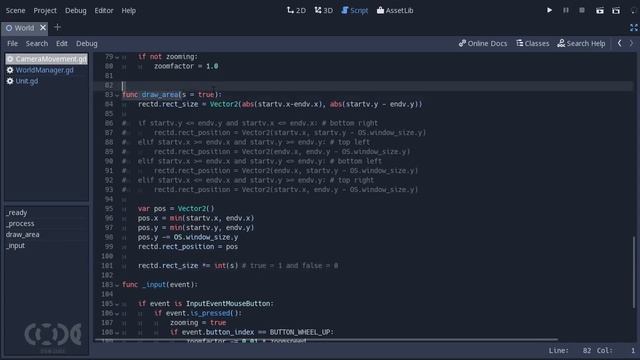Collapse fold at line 106
The height and width of the screenshot is (360, 640).
tap(117, 313)
